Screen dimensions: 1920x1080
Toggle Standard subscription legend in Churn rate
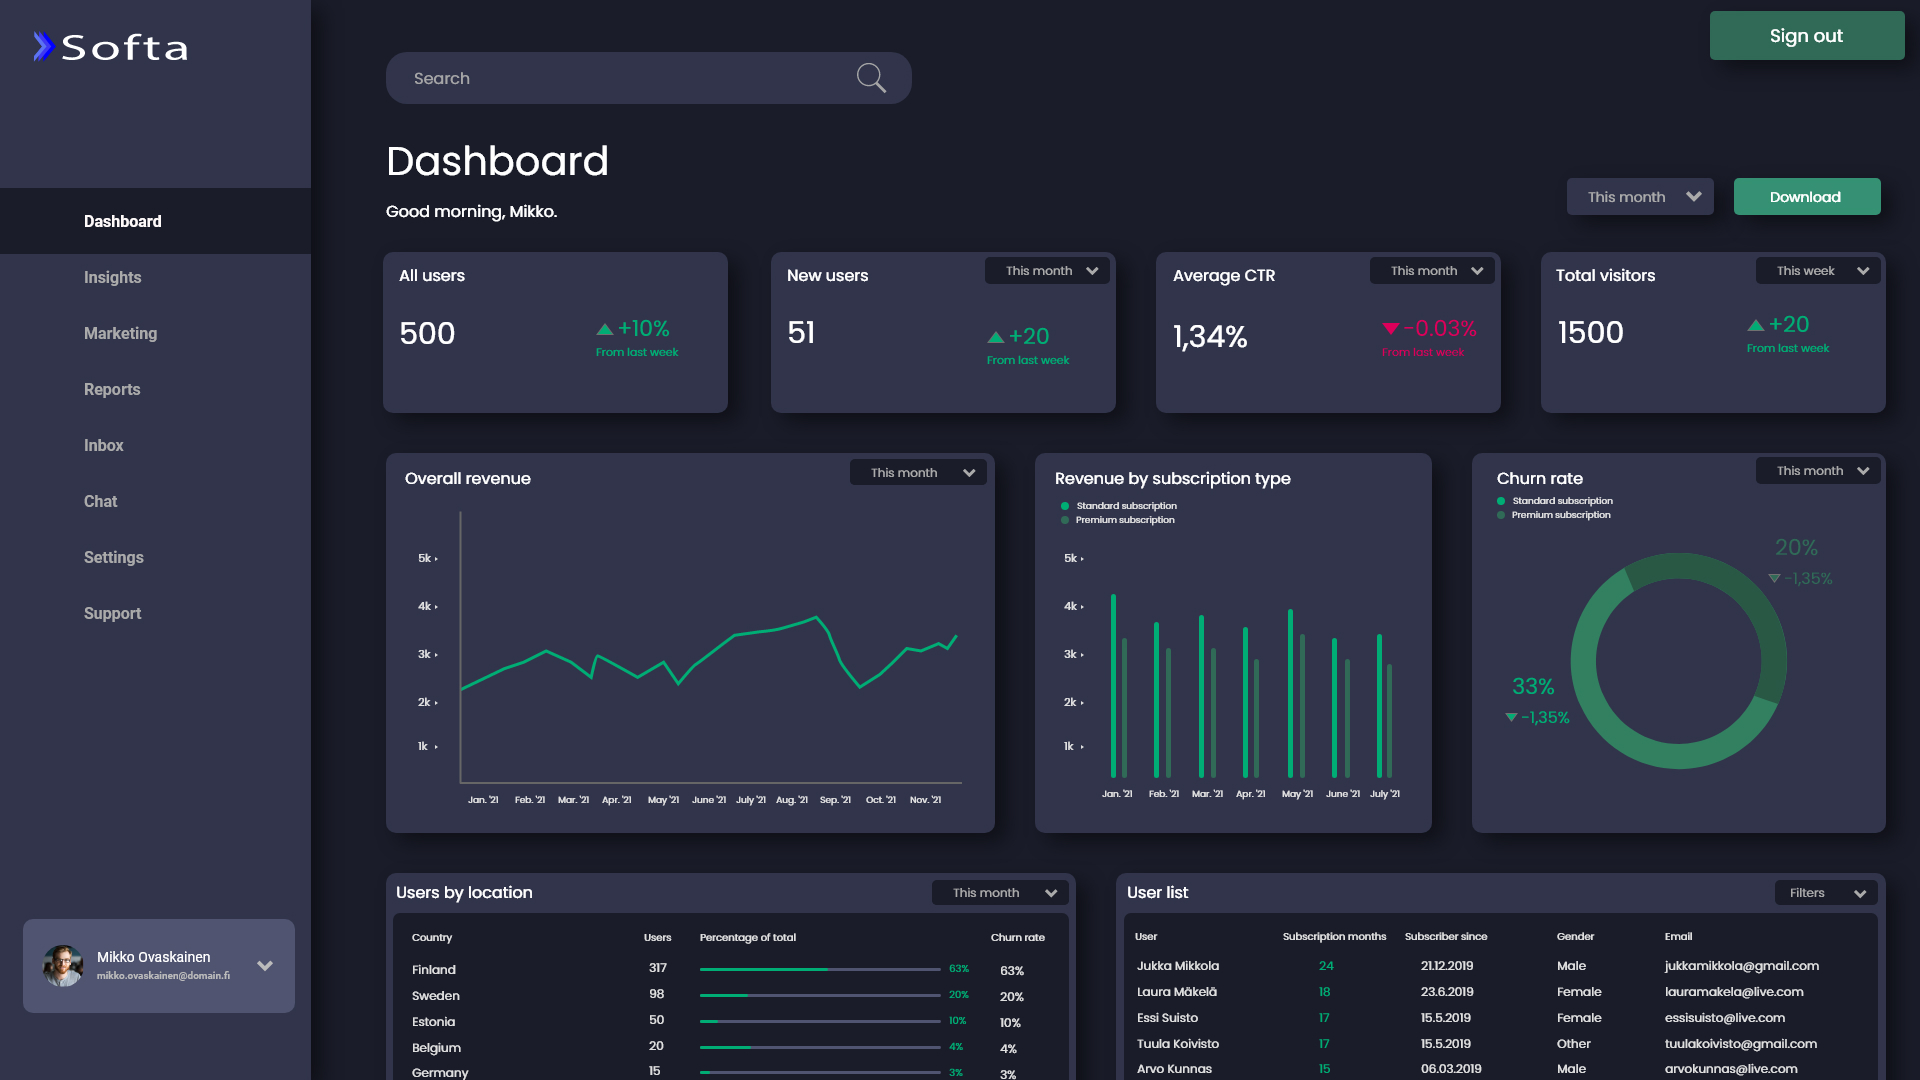[1554, 501]
